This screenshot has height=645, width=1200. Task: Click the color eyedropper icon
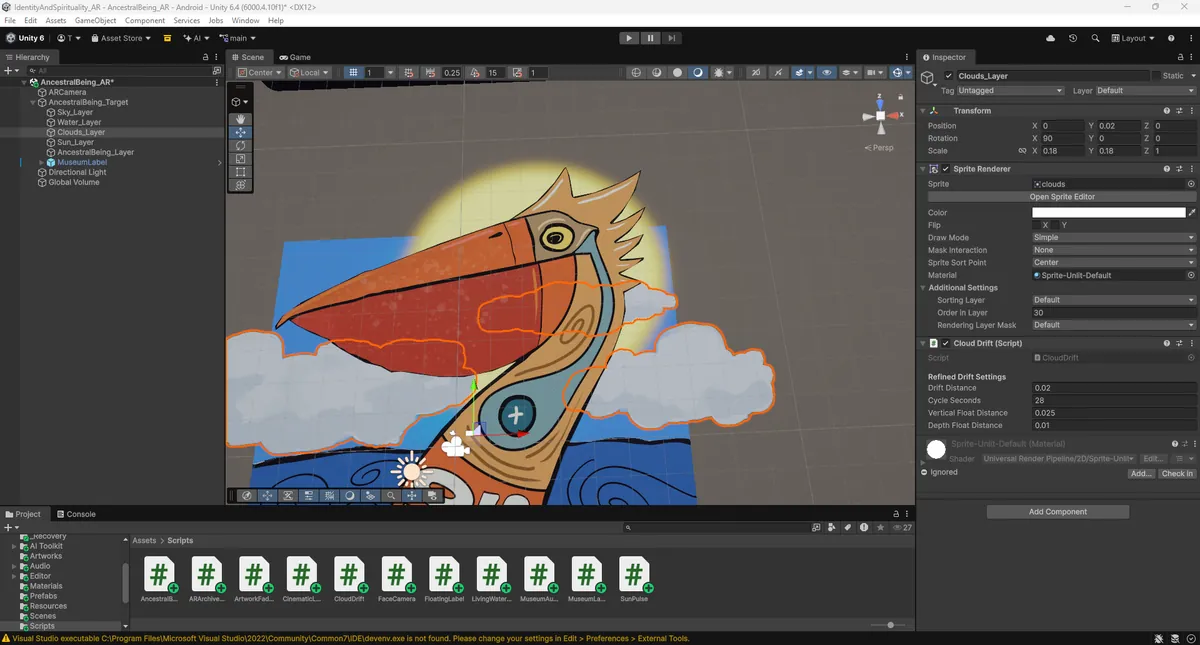[1191, 213]
